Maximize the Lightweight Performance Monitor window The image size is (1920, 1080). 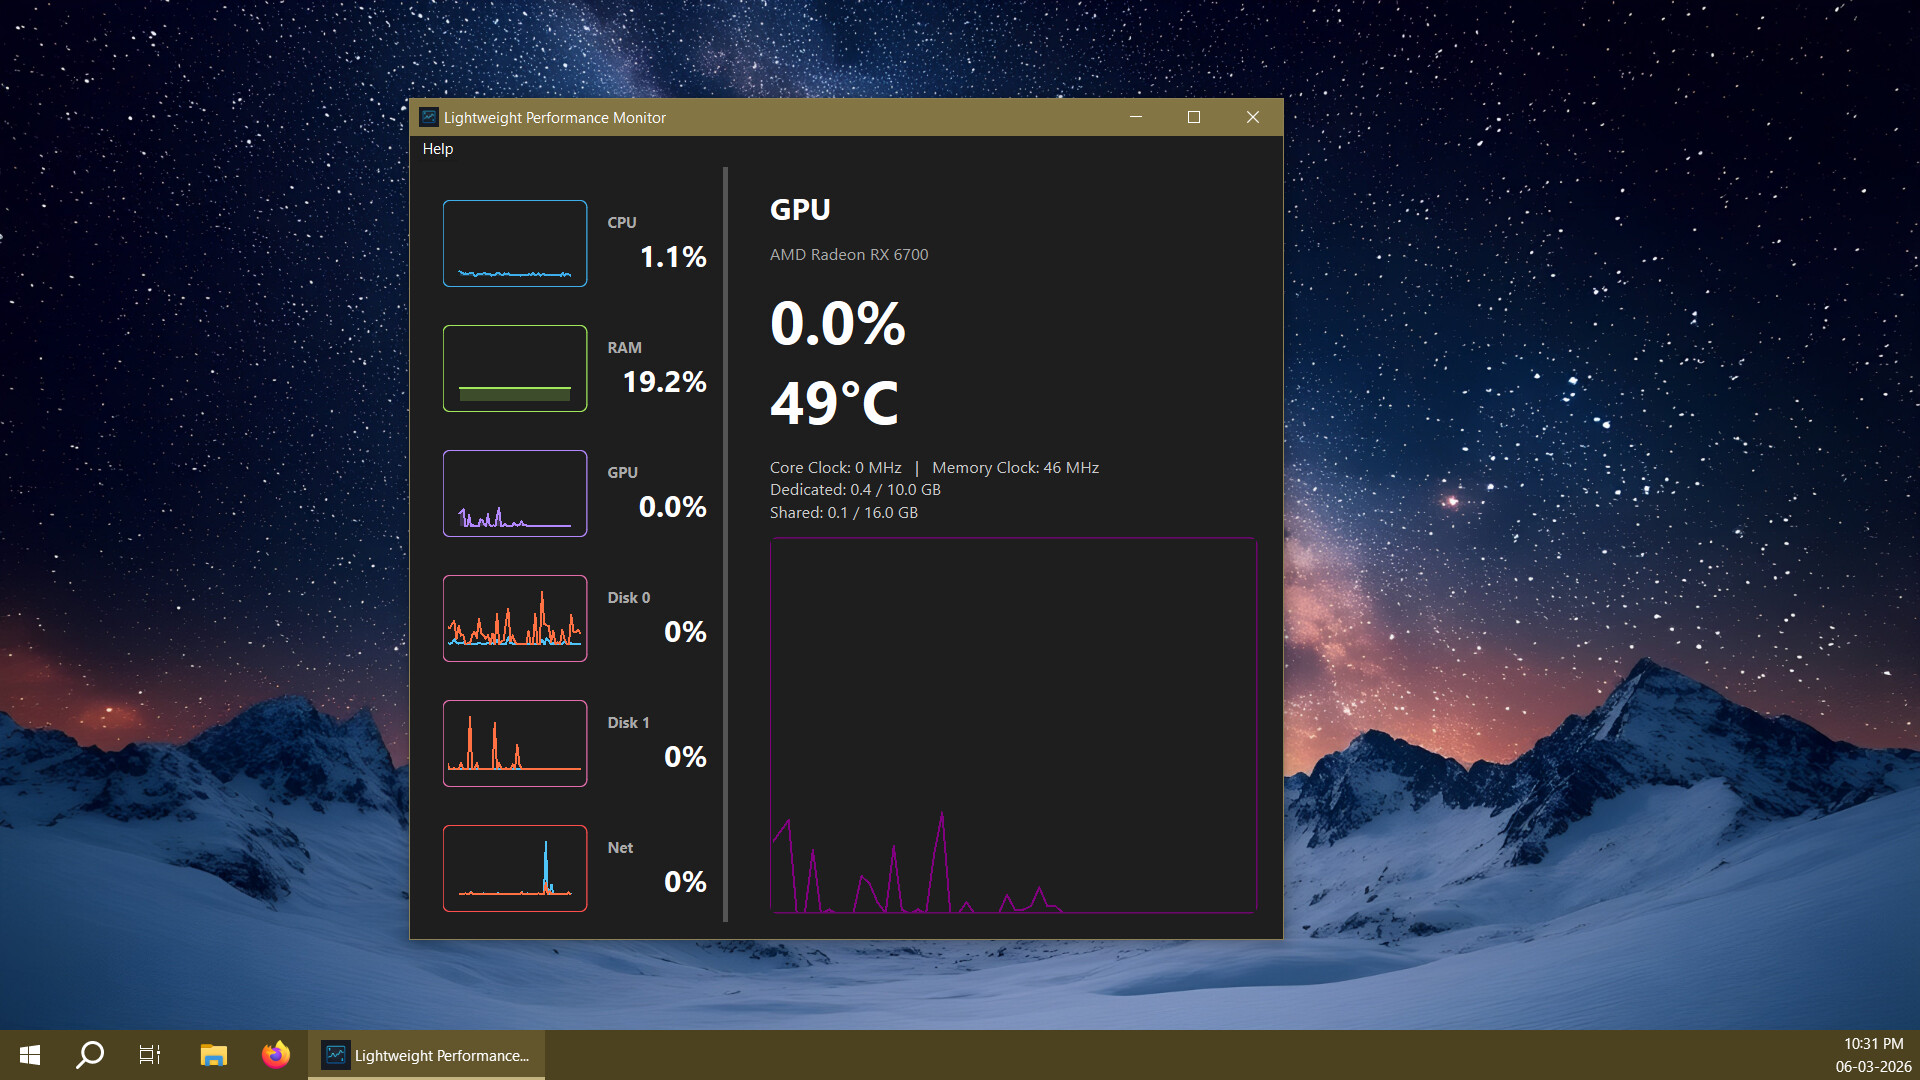(x=1194, y=117)
